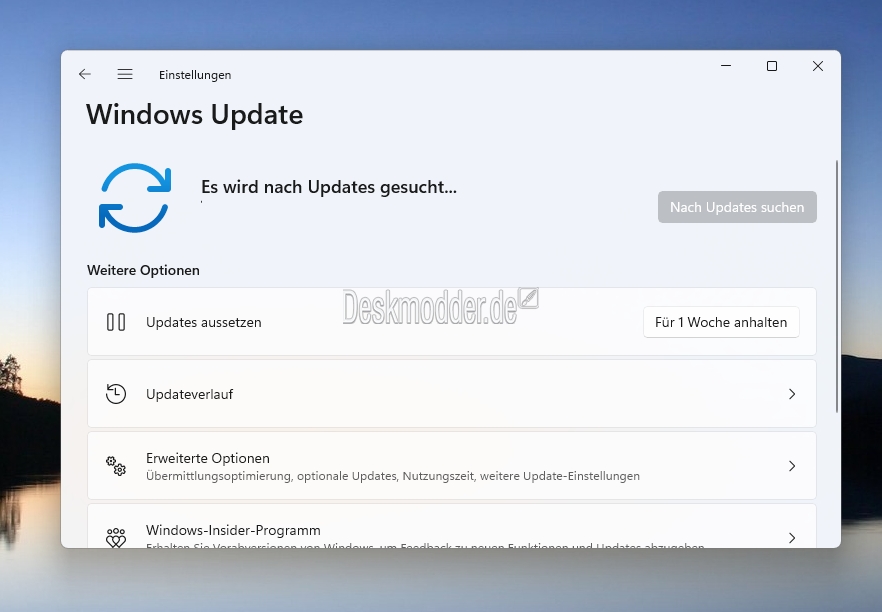Select the Updates aussetzen row
This screenshot has width=882, height=612.
[x=452, y=322]
